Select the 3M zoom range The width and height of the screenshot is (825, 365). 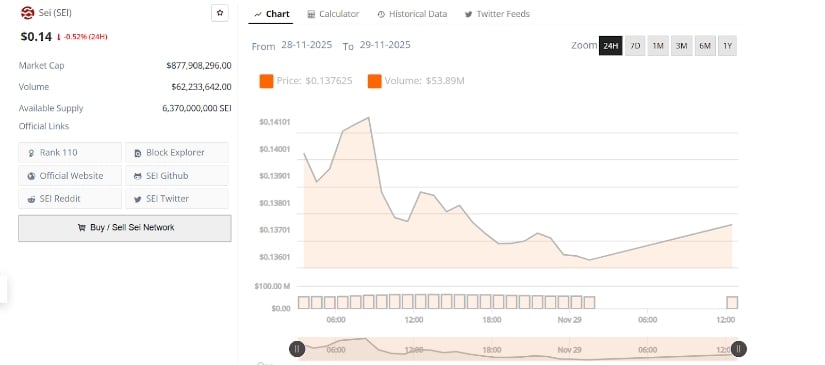click(681, 46)
